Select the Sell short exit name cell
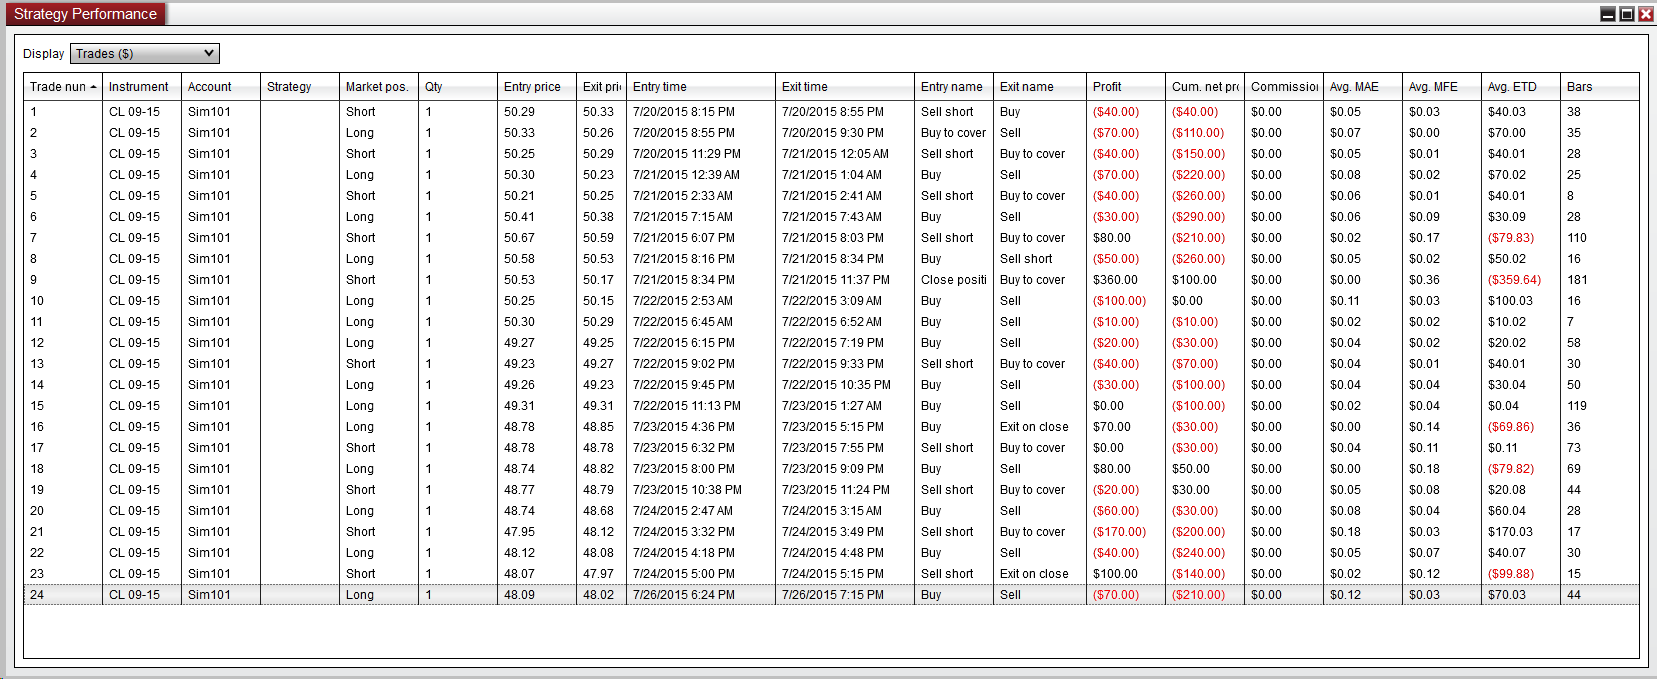 coord(1026,259)
